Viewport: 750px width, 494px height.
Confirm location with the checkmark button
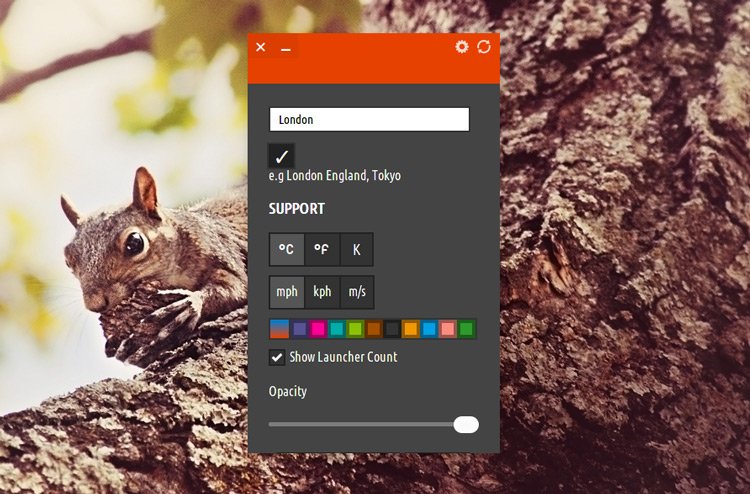click(281, 156)
